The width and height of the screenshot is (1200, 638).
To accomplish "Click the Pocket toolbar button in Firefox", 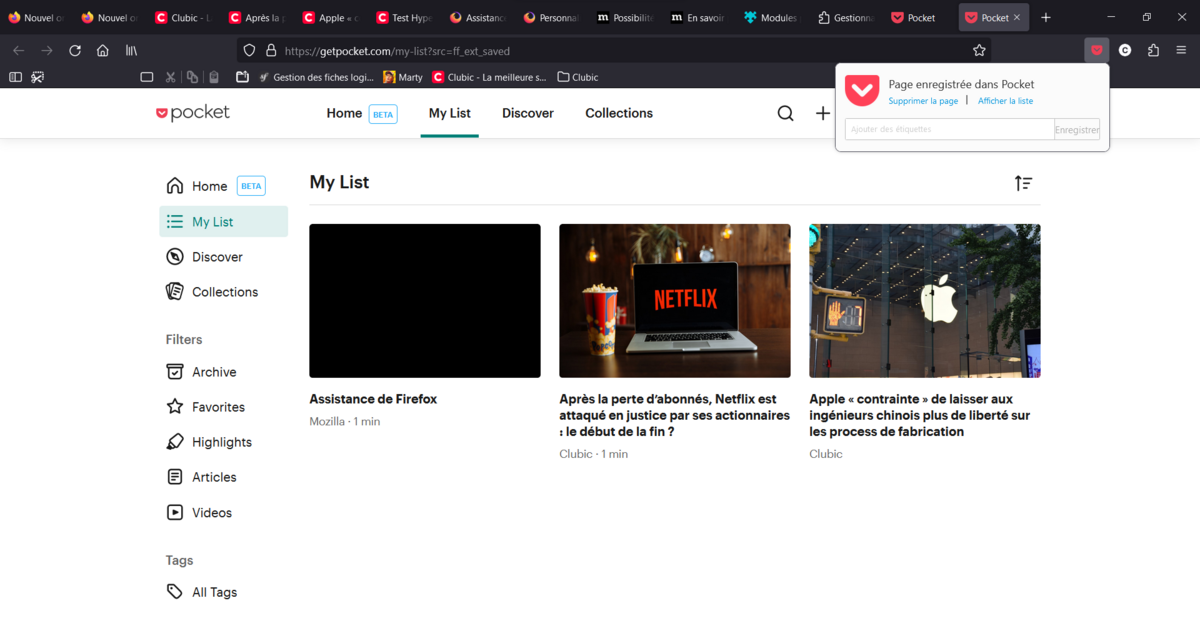I will click(x=1097, y=50).
